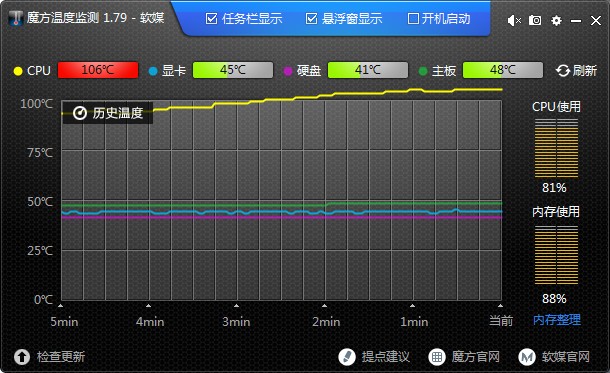The image size is (610, 373).
Task: Enable the 开机启动 checkbox
Action: (x=413, y=19)
